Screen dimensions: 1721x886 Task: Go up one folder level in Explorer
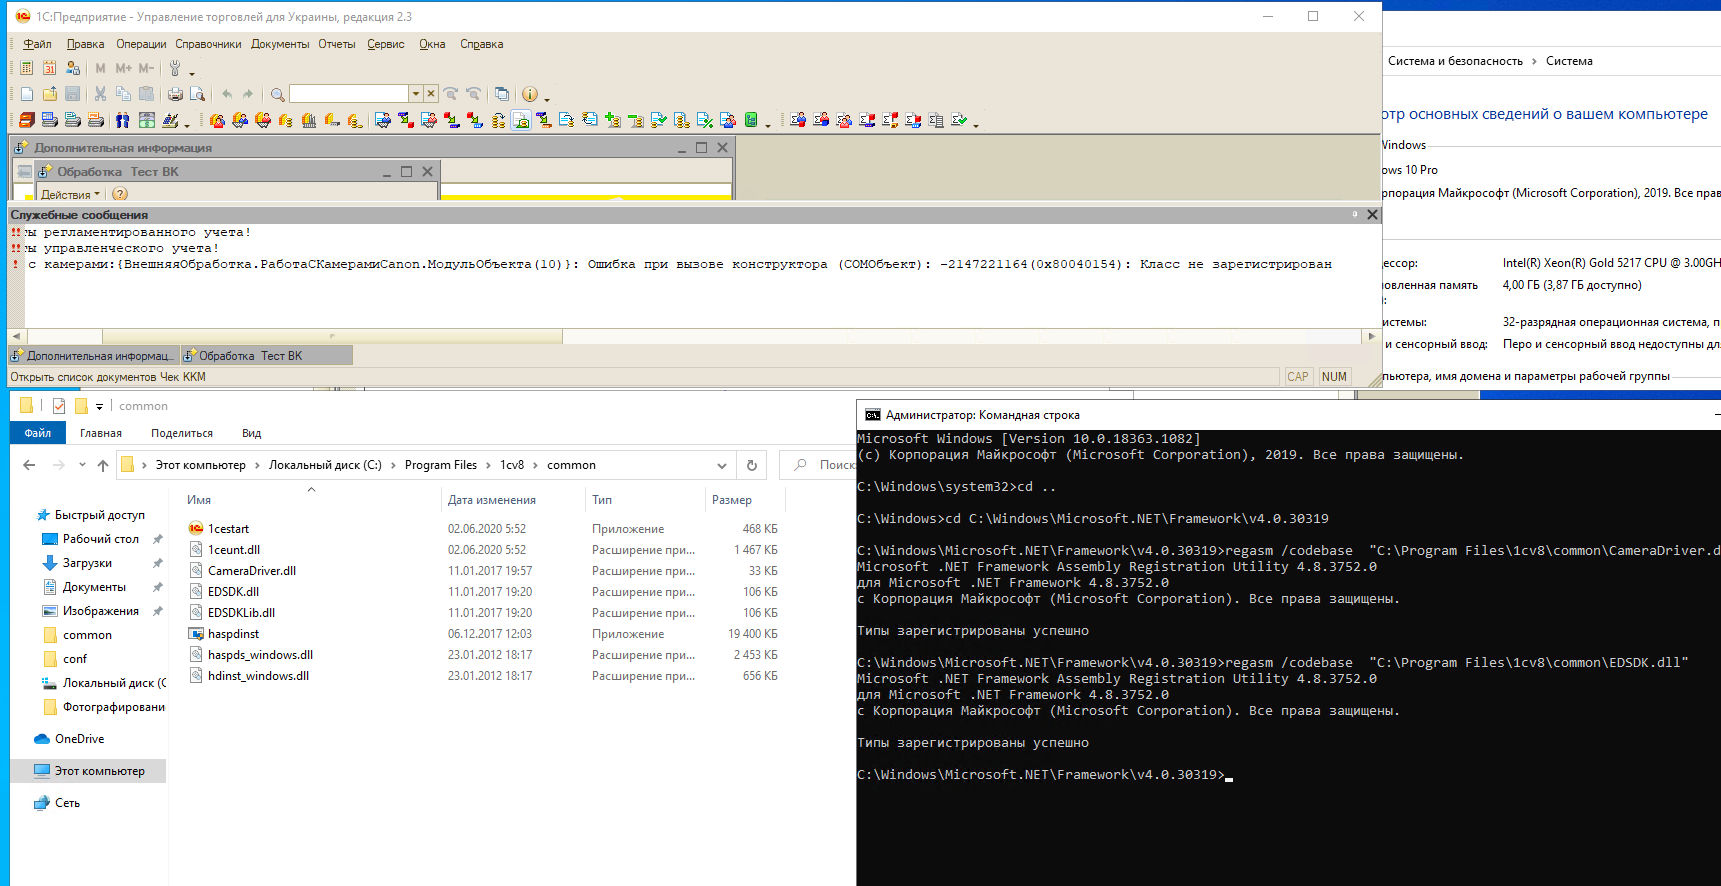pos(103,465)
